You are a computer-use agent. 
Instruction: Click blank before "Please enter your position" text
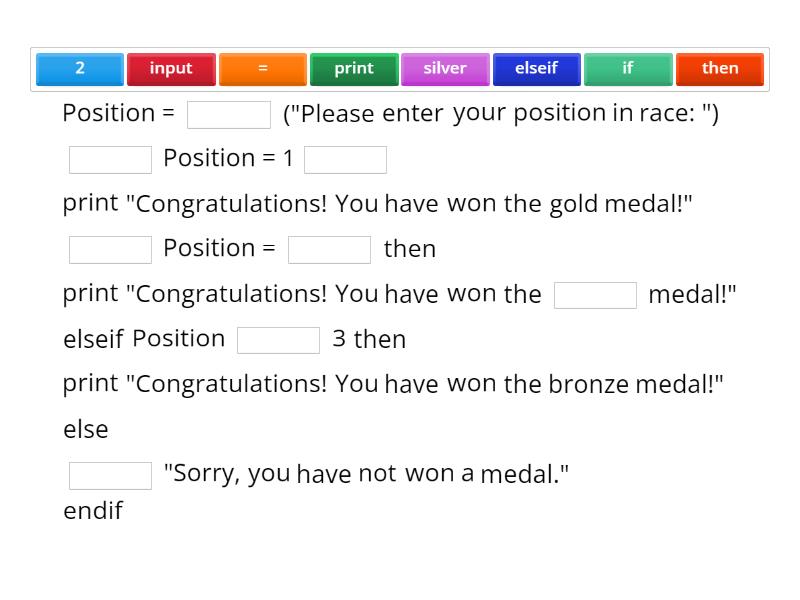tap(229, 115)
